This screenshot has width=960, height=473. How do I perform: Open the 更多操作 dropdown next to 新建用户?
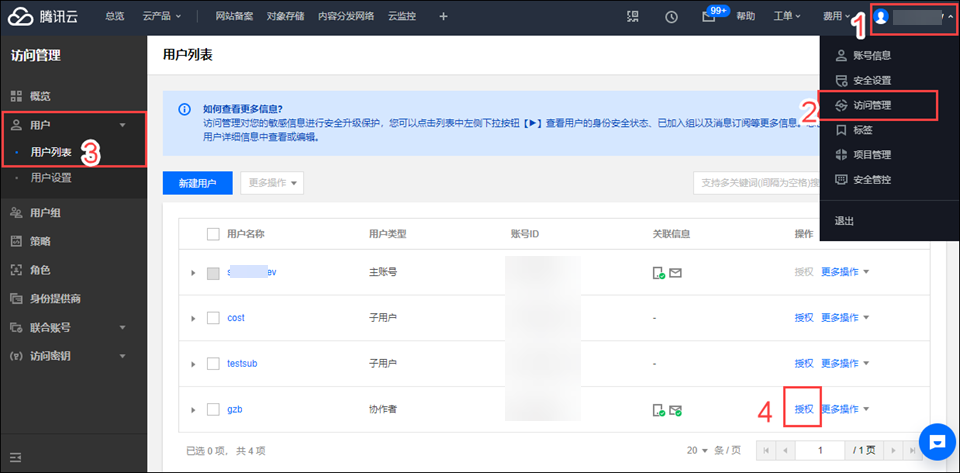click(x=271, y=183)
